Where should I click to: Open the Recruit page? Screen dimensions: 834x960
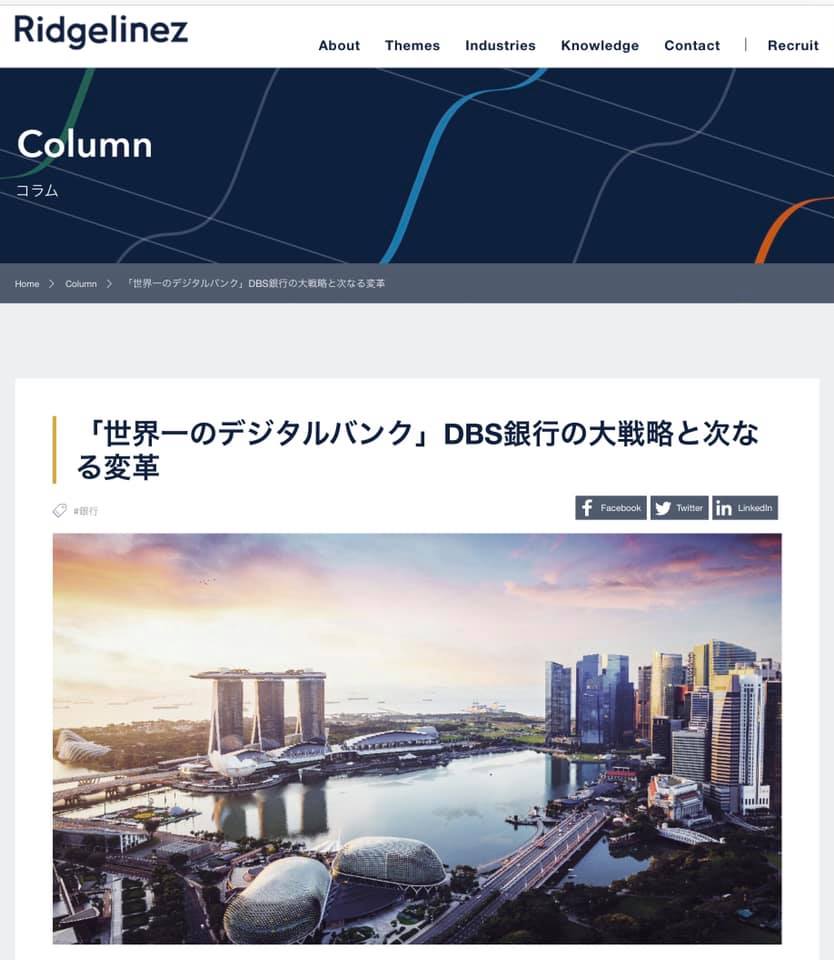793,45
